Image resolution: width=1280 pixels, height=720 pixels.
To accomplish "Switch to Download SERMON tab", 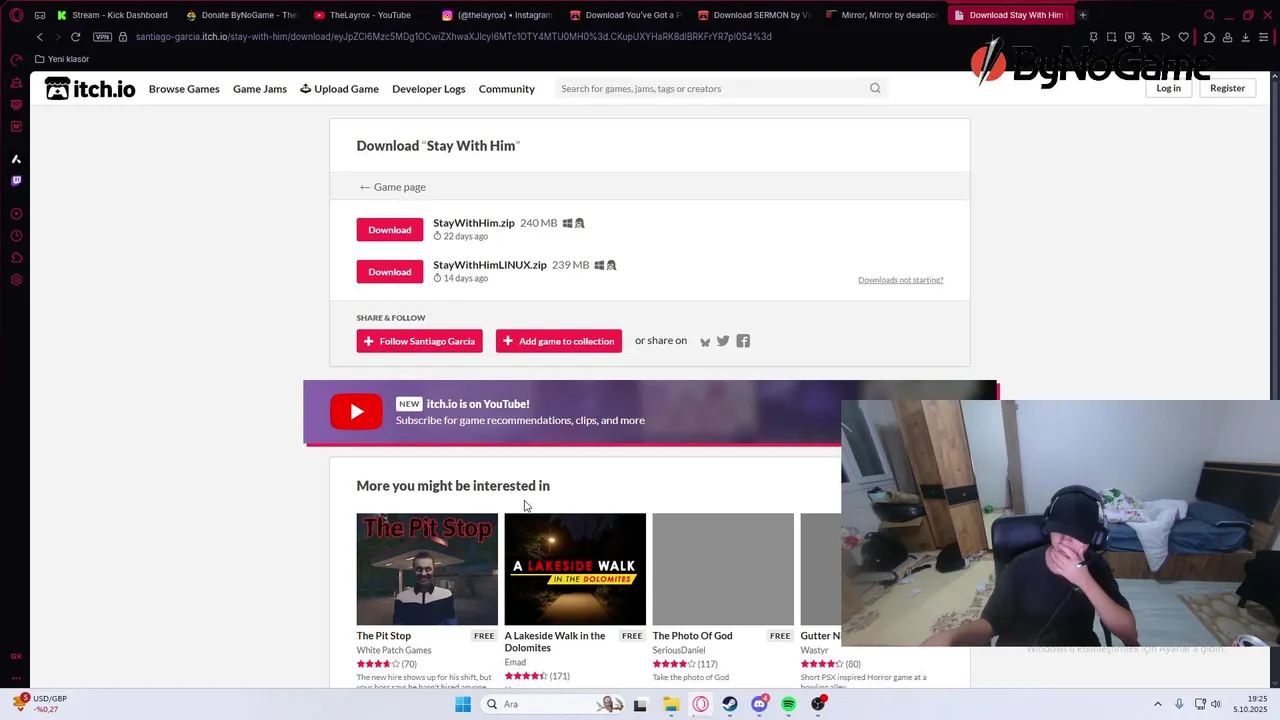I will 752,15.
